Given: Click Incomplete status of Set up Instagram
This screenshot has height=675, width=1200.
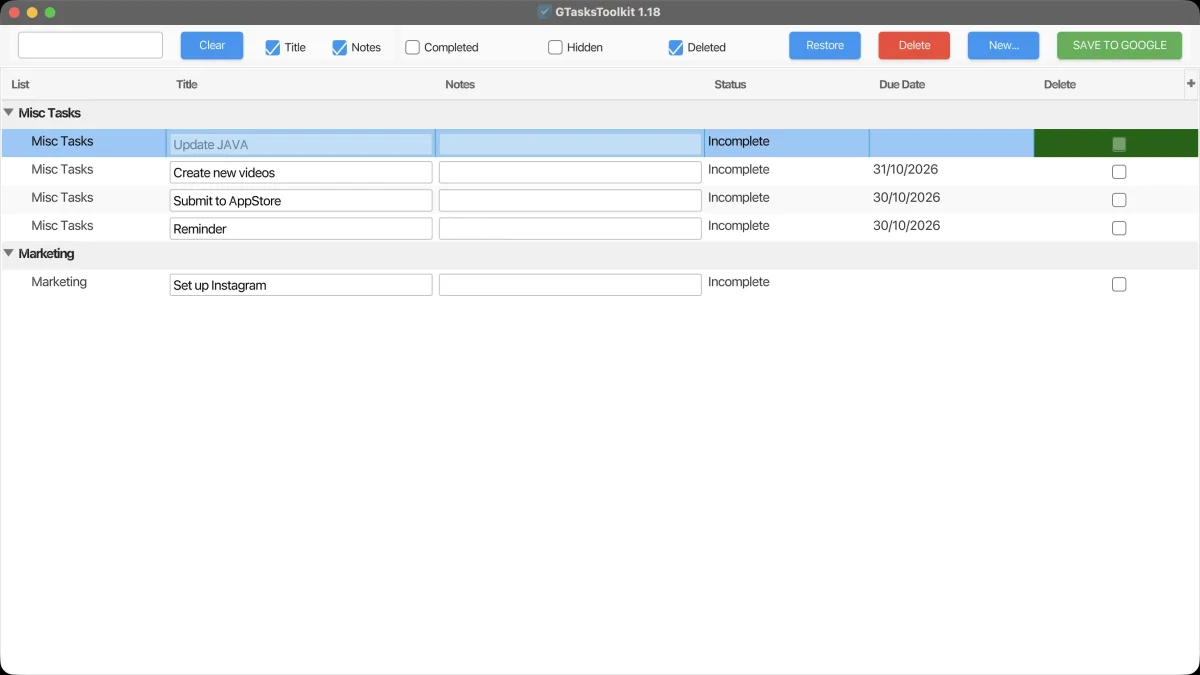Looking at the screenshot, I should coord(739,282).
